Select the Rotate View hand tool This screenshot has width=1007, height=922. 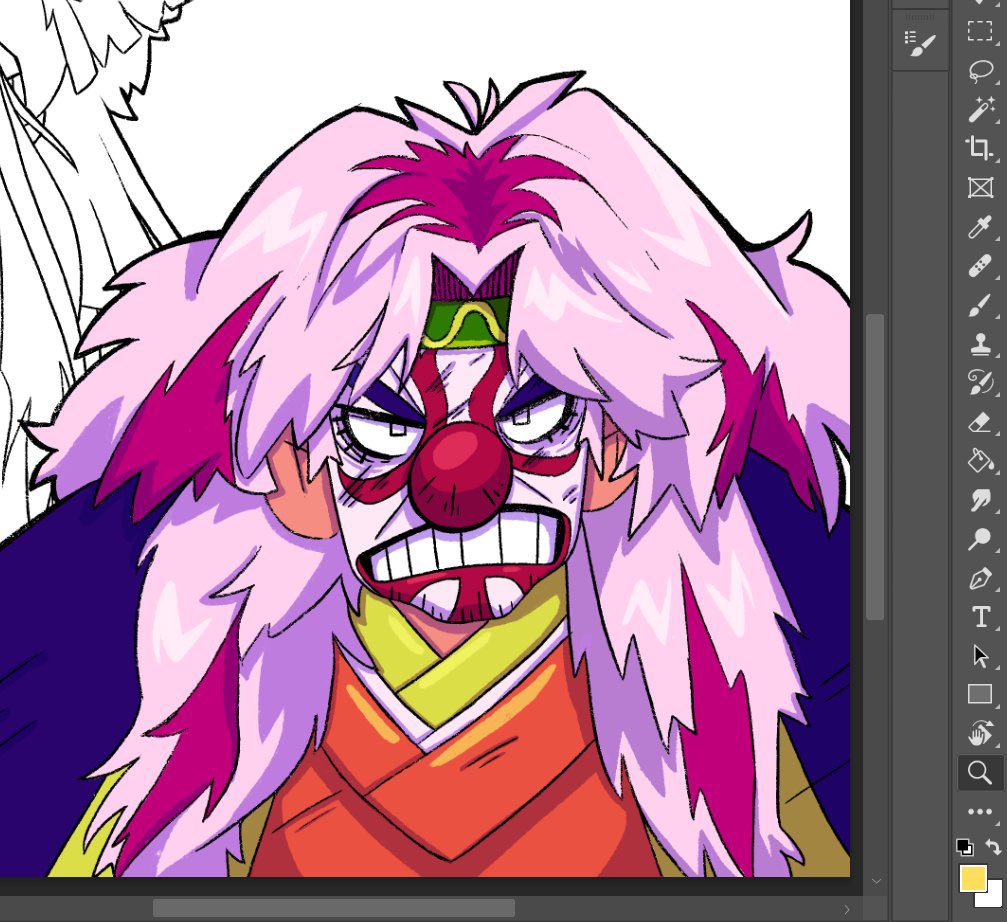point(980,733)
